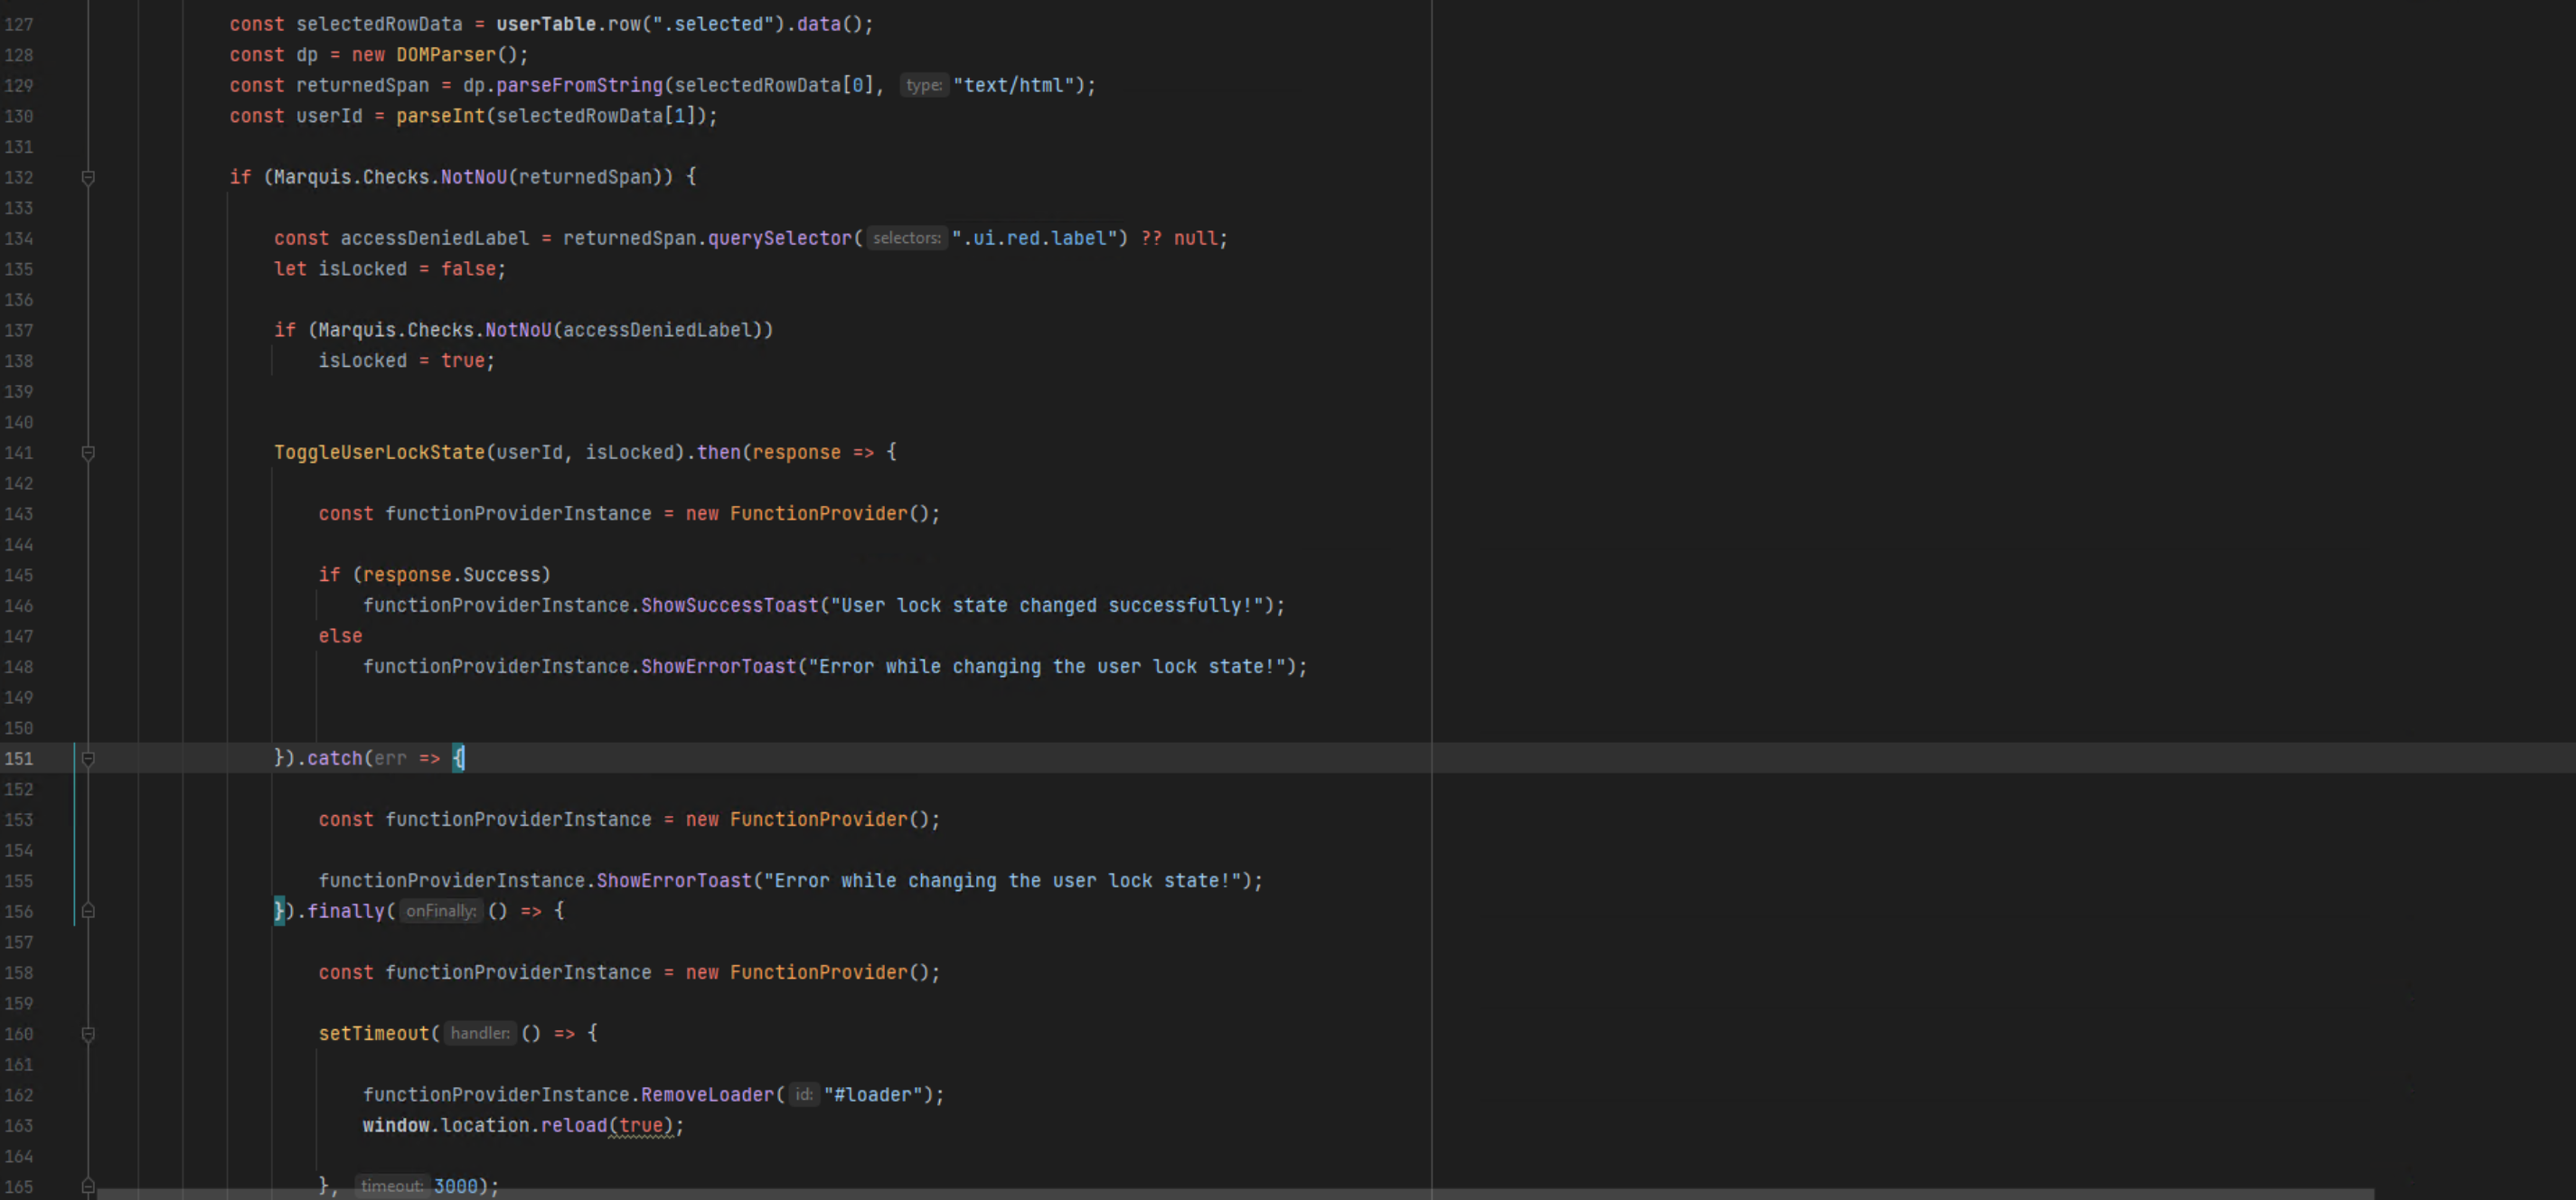Fold the catch block at line 151

click(x=88, y=759)
